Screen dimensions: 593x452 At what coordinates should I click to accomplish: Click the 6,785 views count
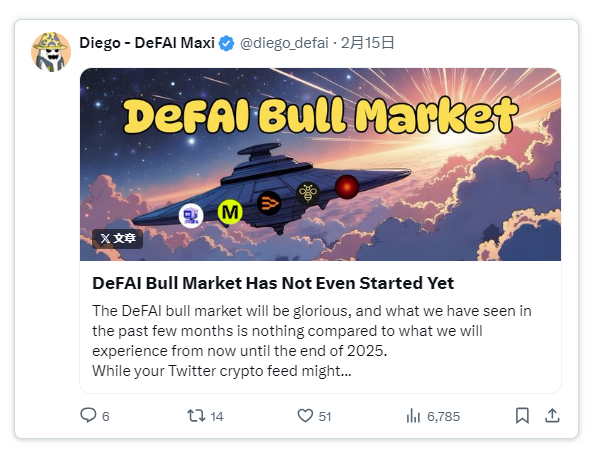[x=444, y=416]
